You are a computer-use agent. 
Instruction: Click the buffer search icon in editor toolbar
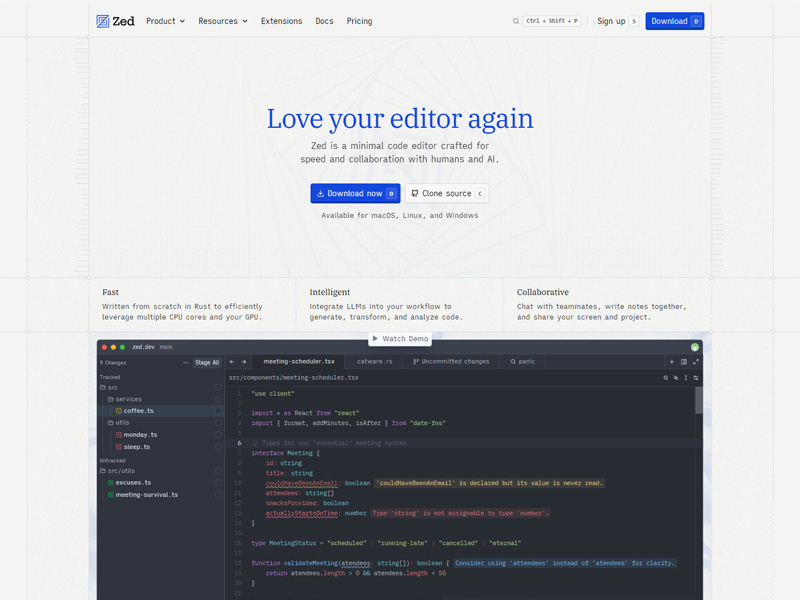coord(666,378)
